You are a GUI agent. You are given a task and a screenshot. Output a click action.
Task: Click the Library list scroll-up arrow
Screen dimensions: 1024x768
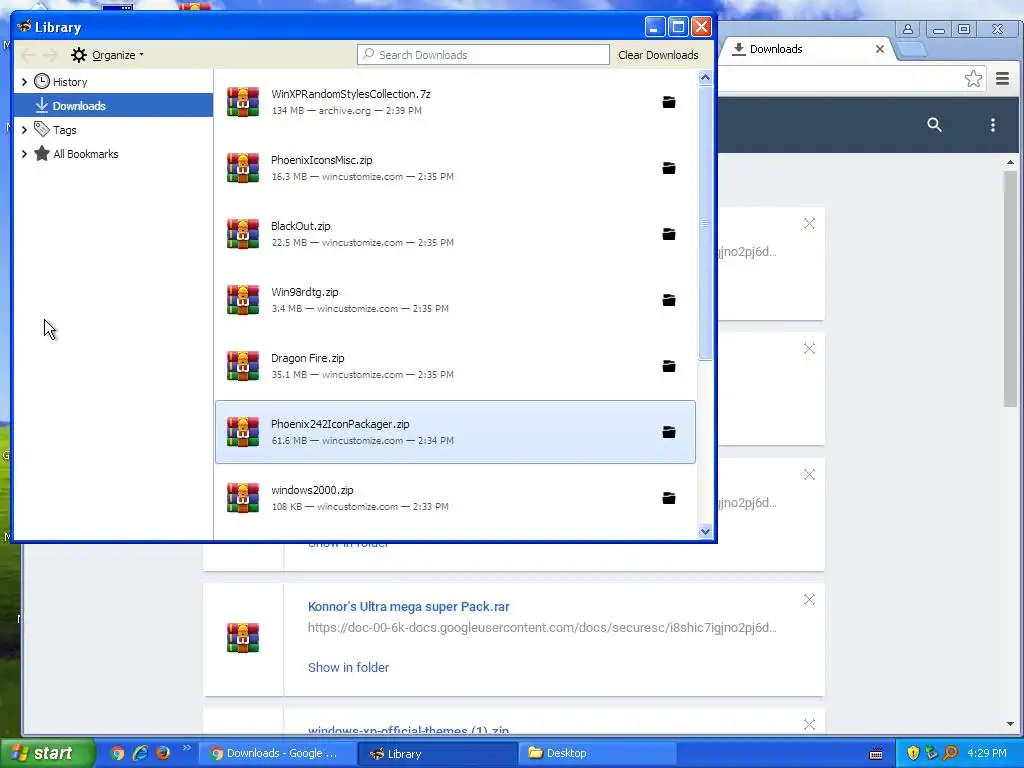705,78
